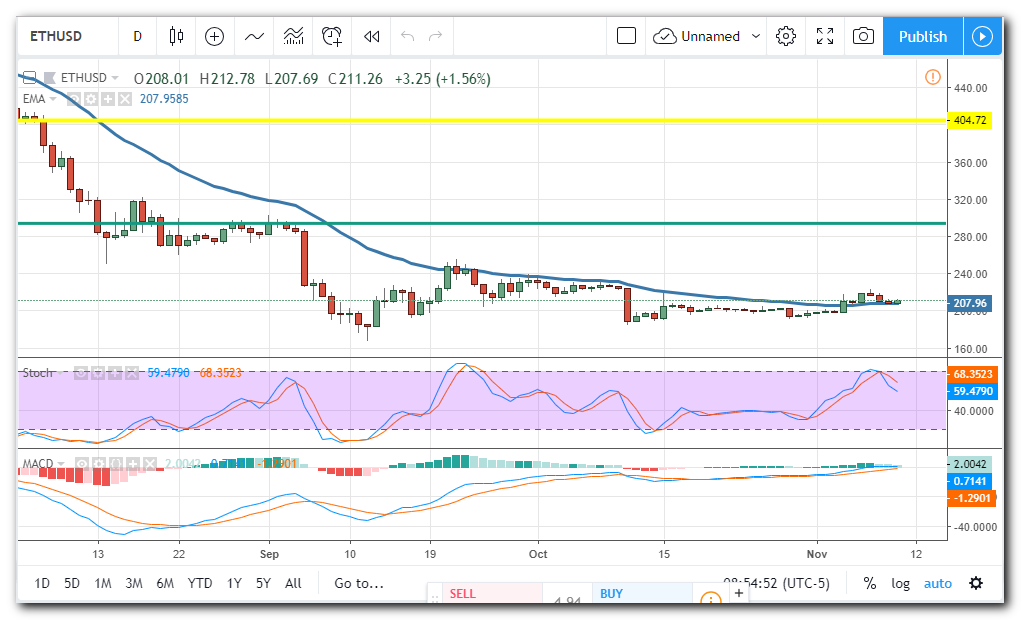Expand the Stoch indicator dropdown arrow
The image size is (1021, 620).
tap(60, 373)
